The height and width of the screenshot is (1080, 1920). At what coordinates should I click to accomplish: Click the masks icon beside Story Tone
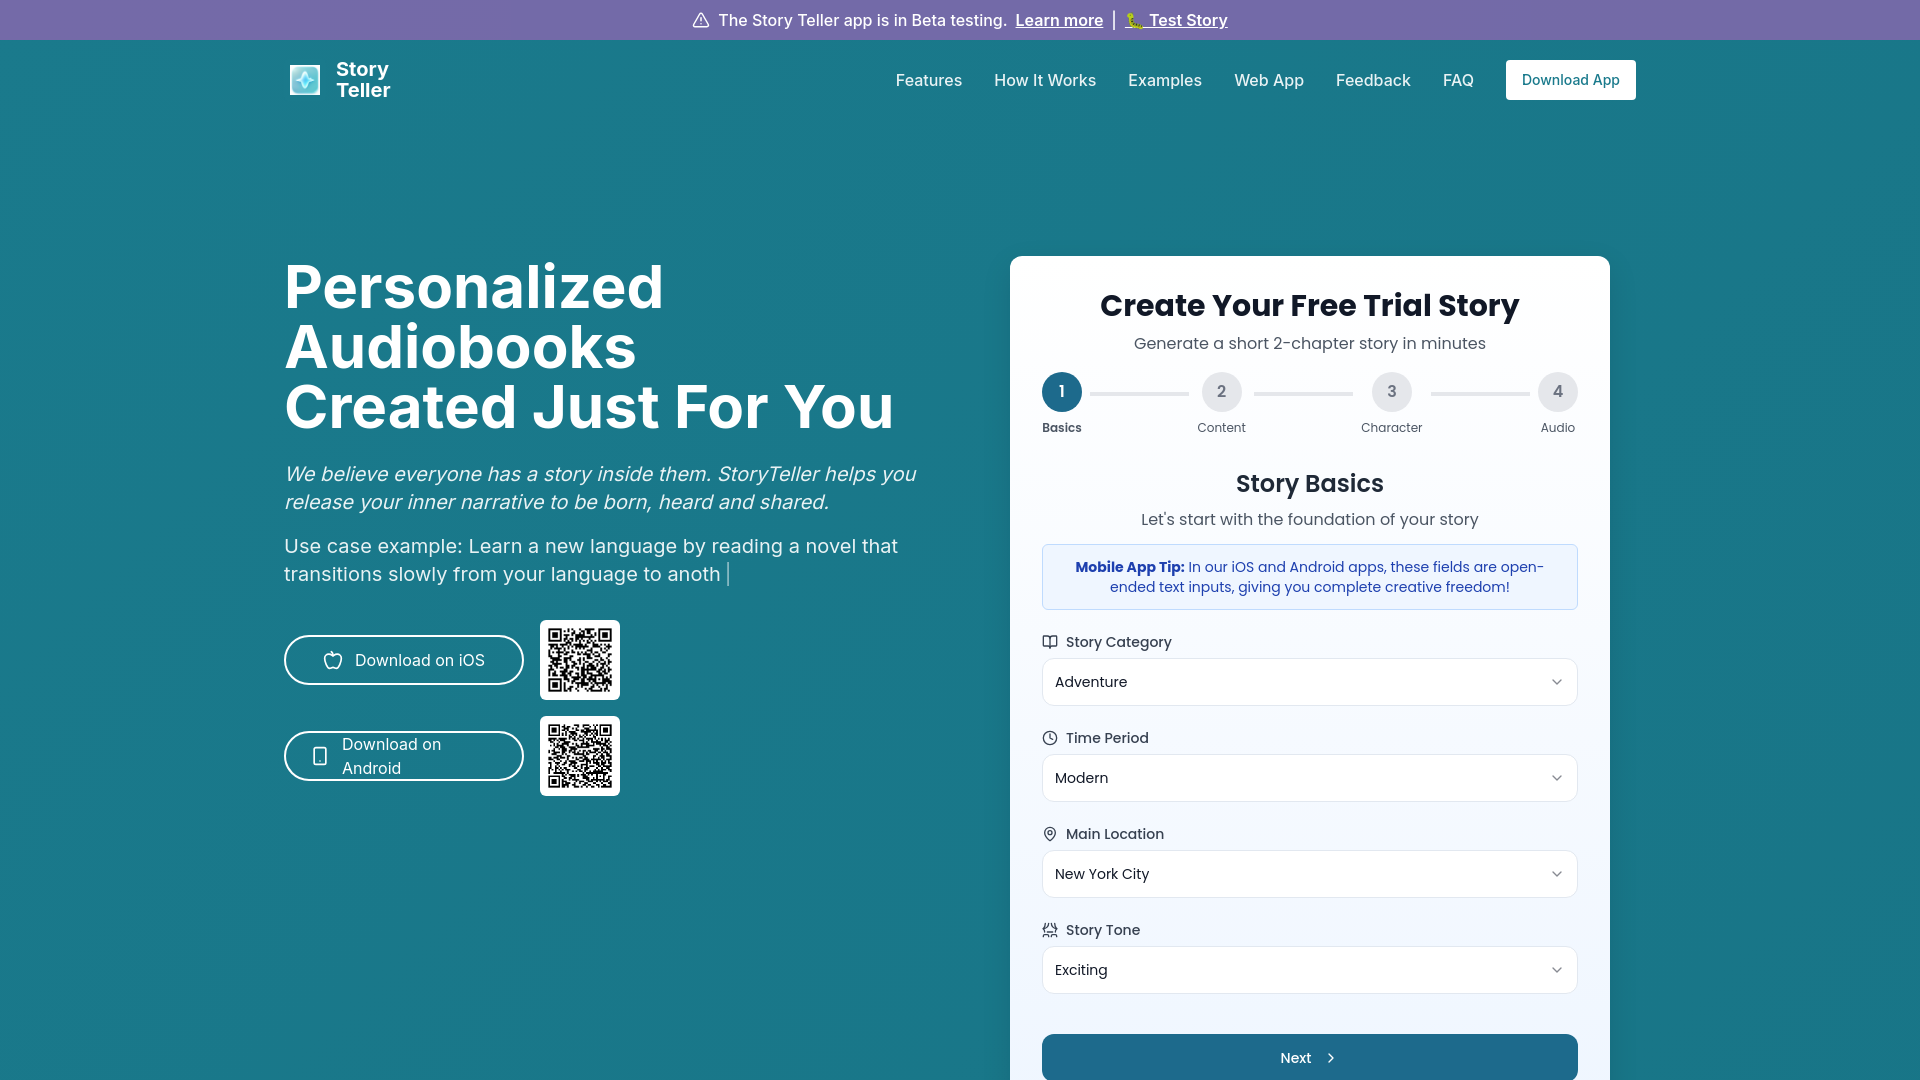1049,930
